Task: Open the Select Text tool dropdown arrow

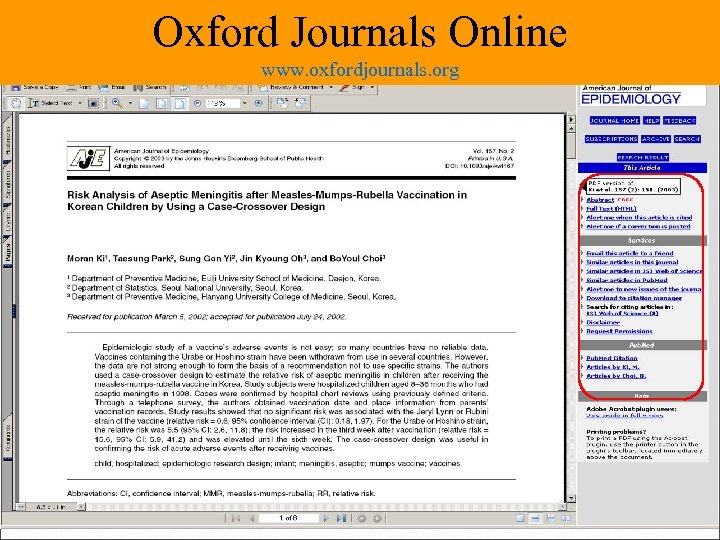Action: click(x=79, y=103)
